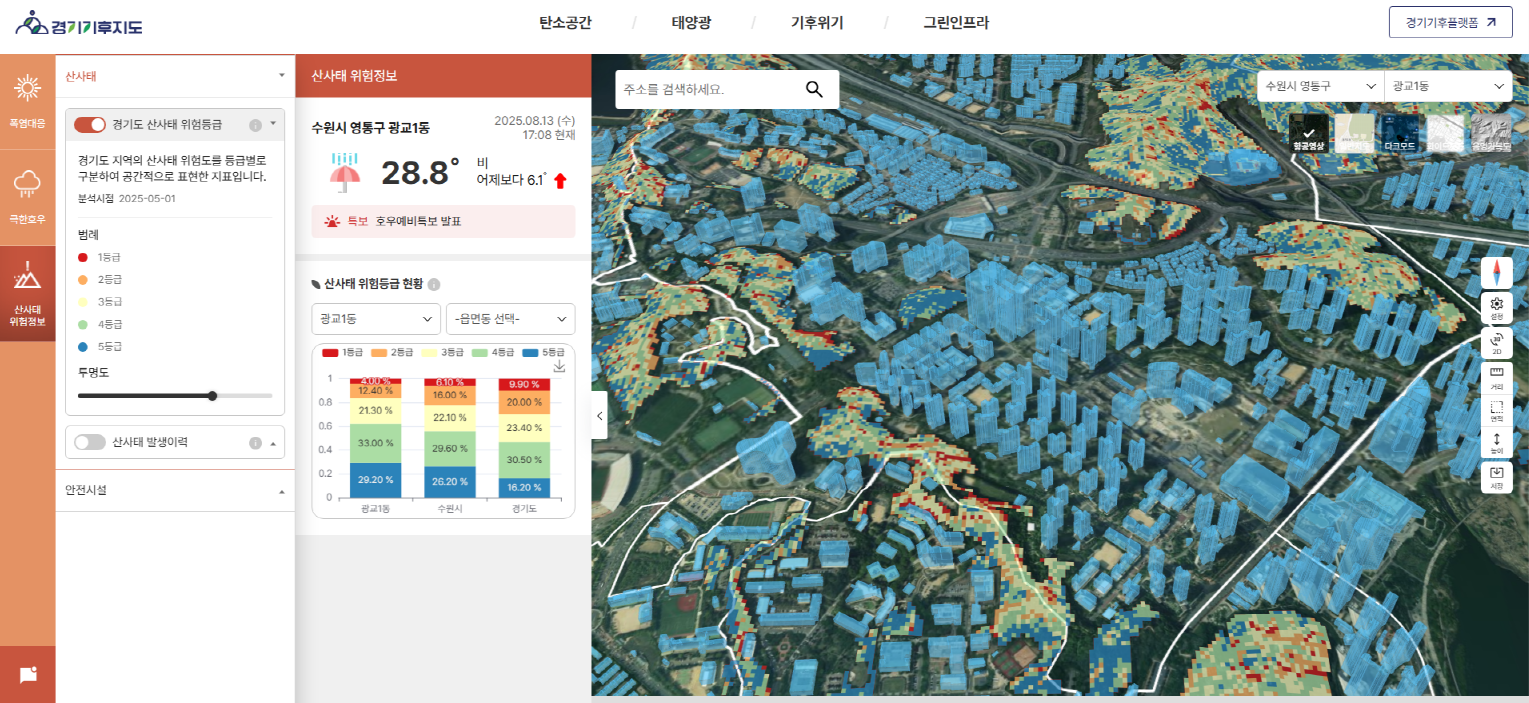Expand the 산사태 발생이력 details arrow
The image size is (1529, 703).
[273, 442]
